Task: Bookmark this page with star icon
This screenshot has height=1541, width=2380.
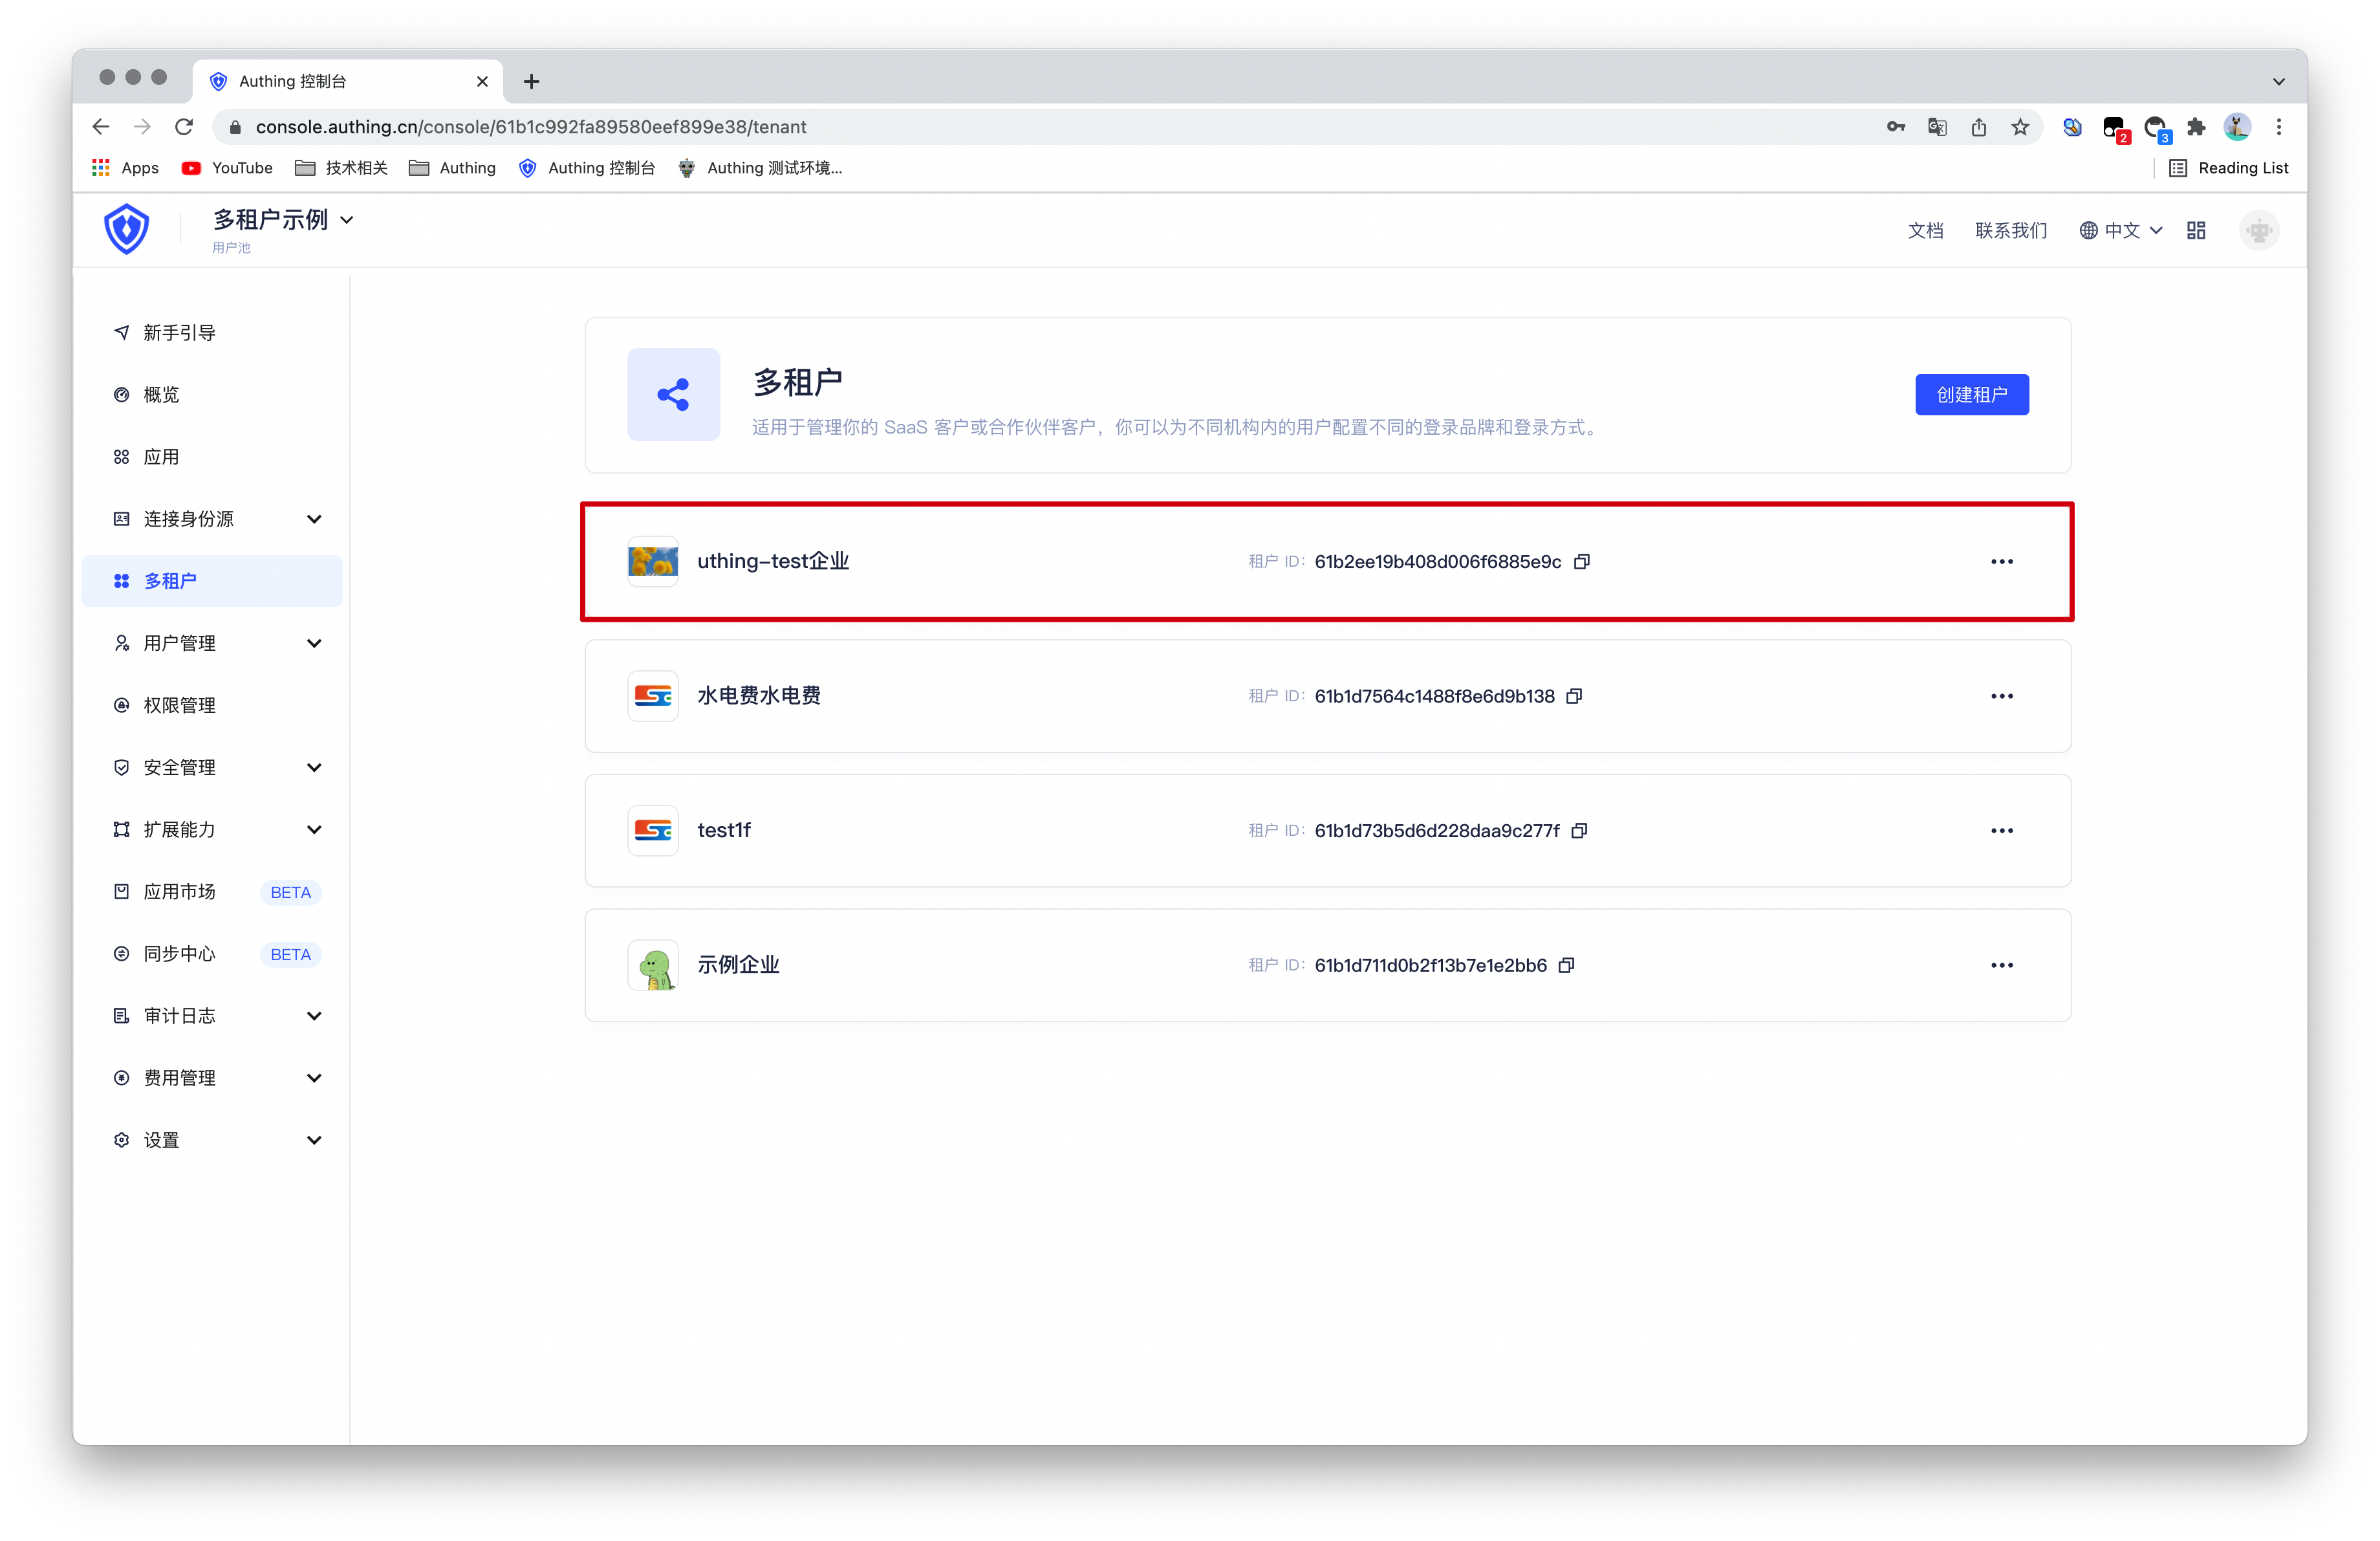Action: click(x=2021, y=127)
